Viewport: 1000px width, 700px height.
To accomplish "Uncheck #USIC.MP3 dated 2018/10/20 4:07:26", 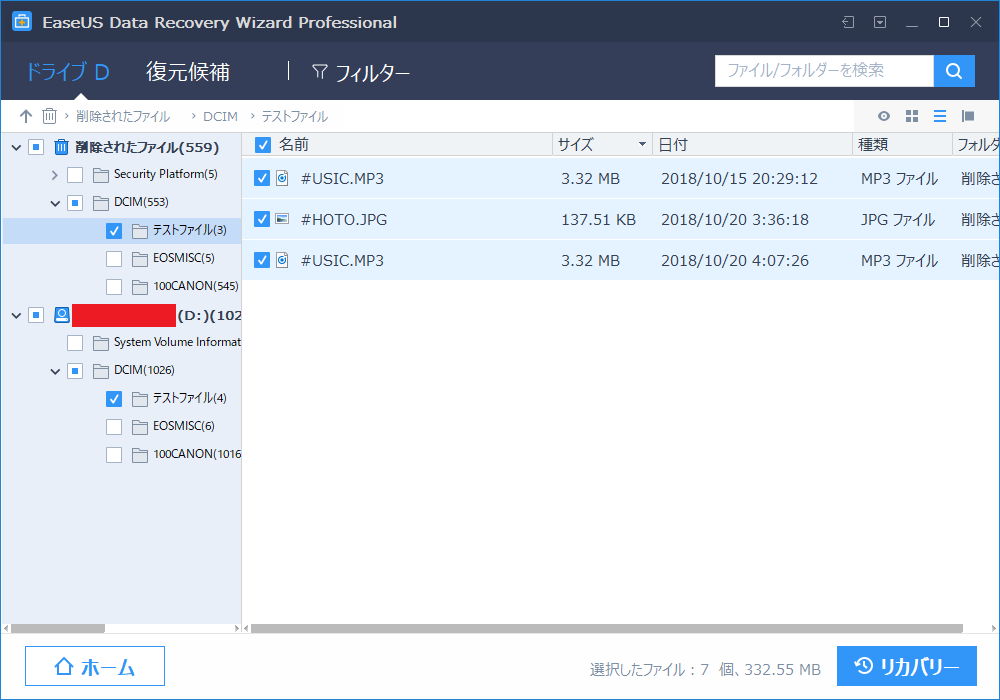I will click(x=261, y=259).
